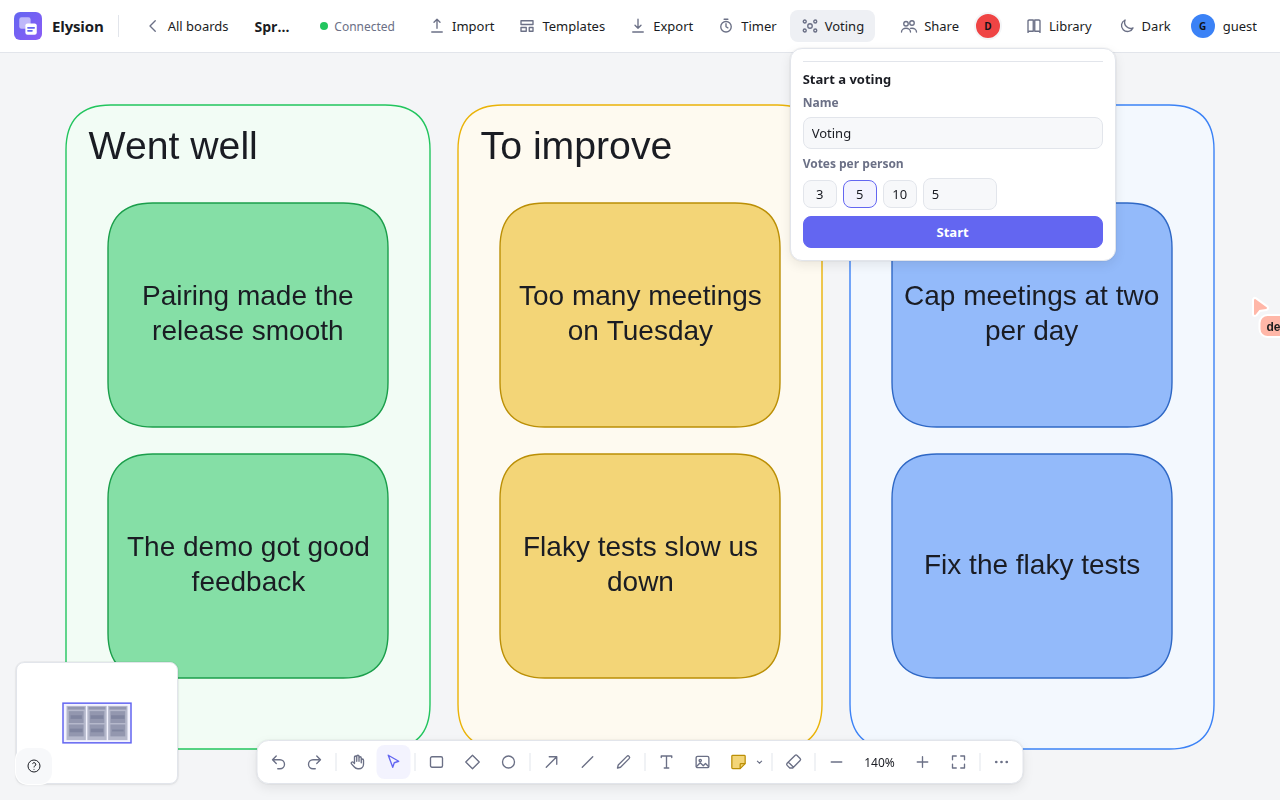The width and height of the screenshot is (1280, 800).
Task: Click the red D collaborator avatar
Action: click(x=988, y=26)
